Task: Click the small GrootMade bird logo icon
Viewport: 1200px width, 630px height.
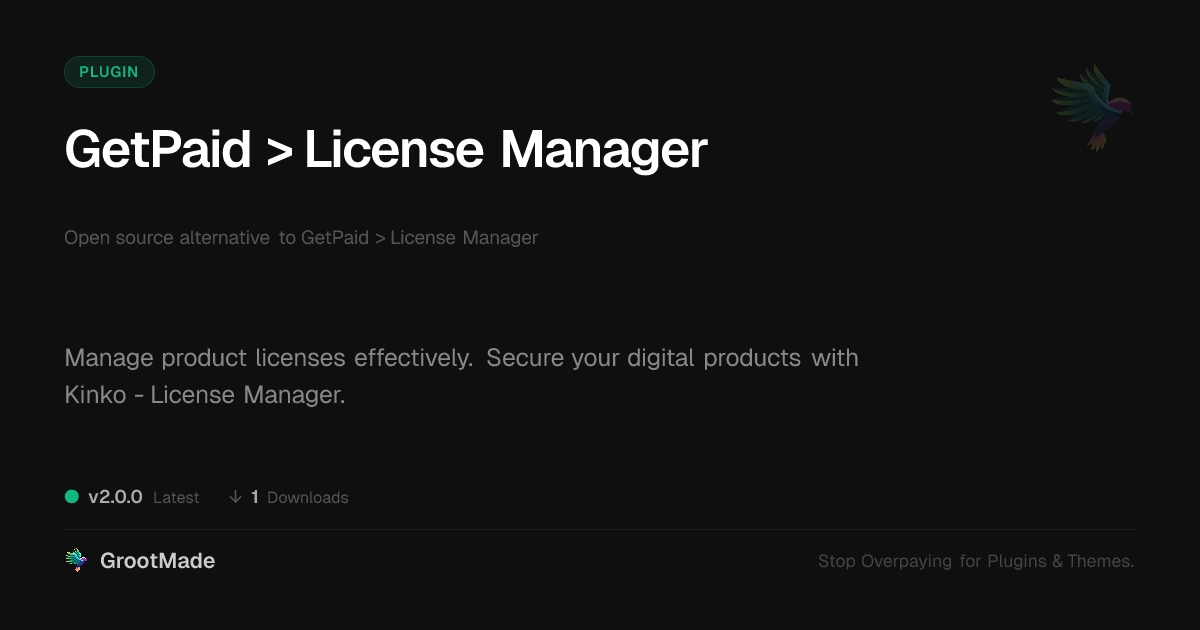Action: tap(76, 561)
